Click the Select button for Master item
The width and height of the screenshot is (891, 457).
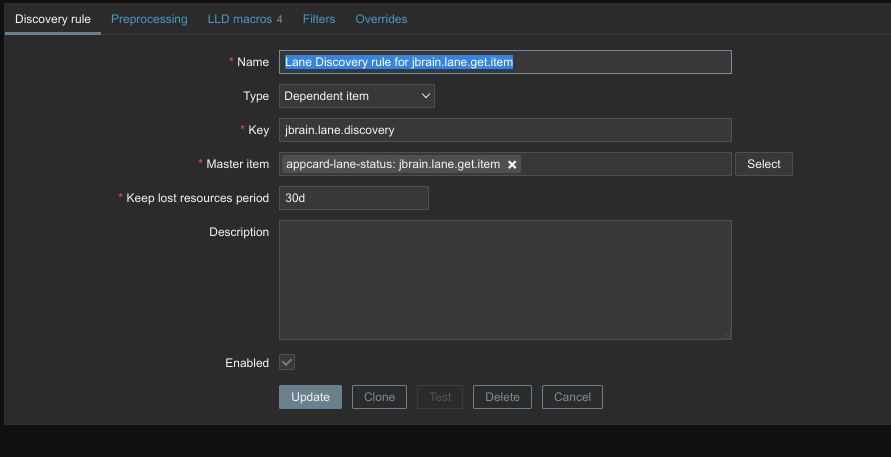click(x=763, y=164)
